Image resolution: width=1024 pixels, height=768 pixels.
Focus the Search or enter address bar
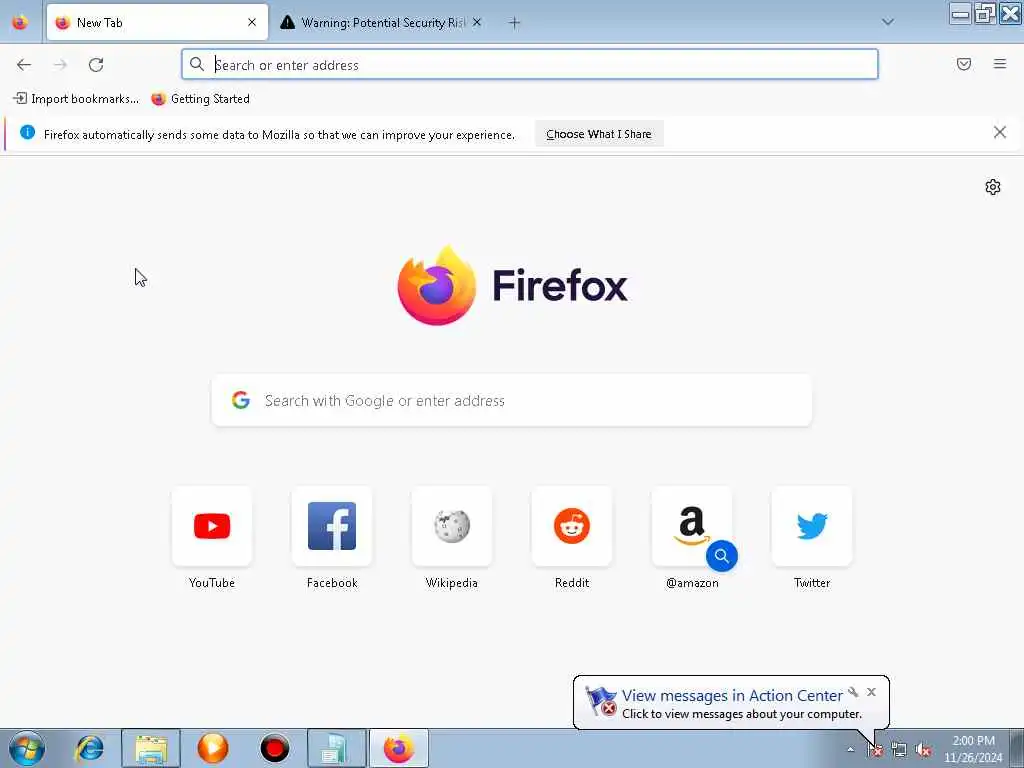coord(530,64)
